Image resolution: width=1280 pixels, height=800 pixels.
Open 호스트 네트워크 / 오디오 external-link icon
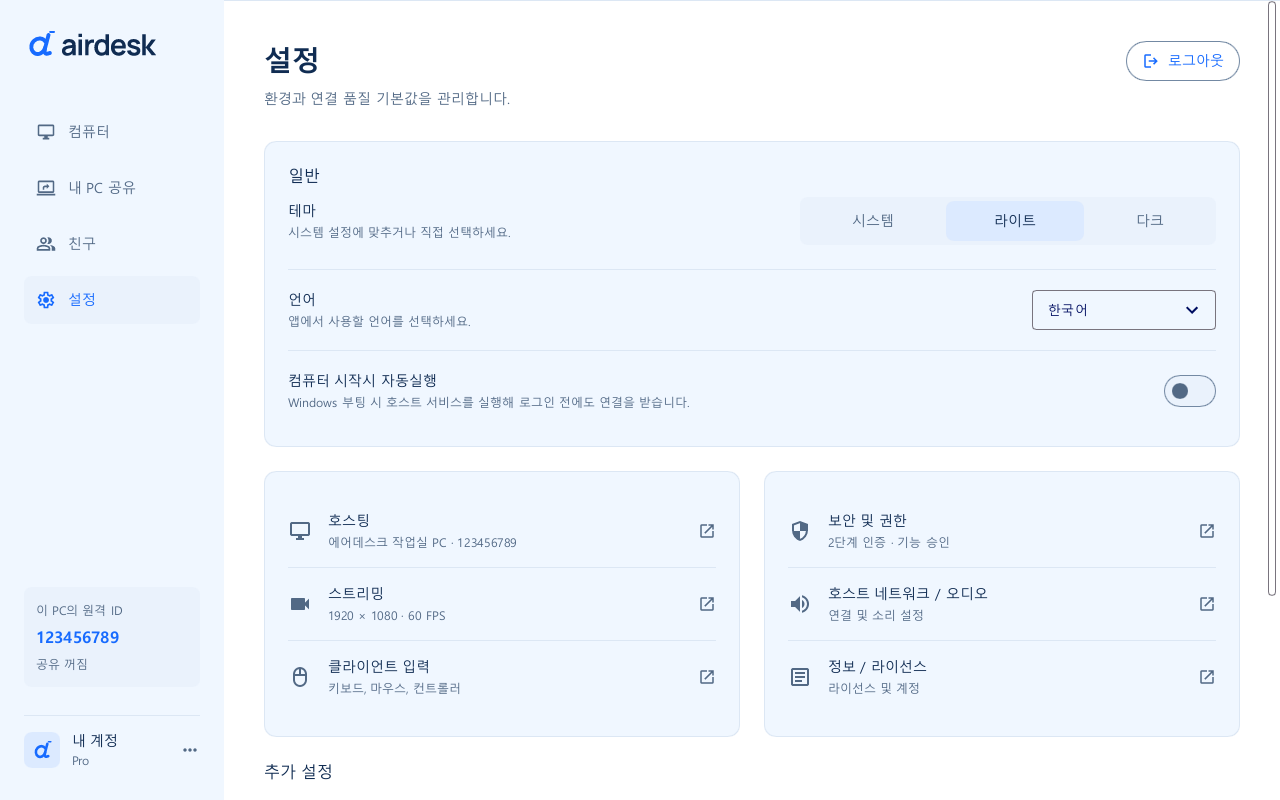[x=1207, y=604]
